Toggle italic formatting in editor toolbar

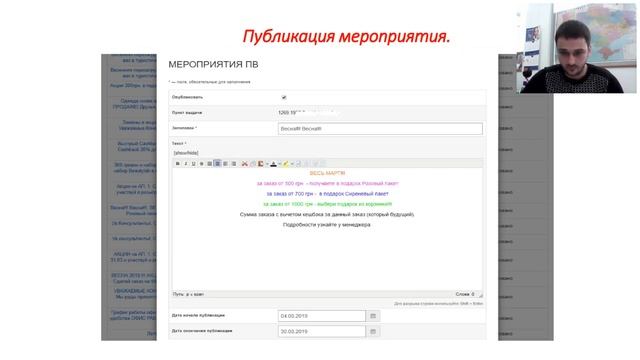point(186,164)
